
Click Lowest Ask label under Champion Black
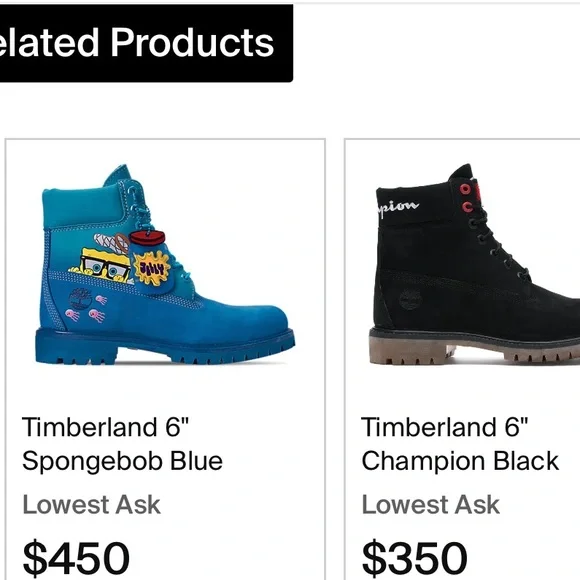431,505
